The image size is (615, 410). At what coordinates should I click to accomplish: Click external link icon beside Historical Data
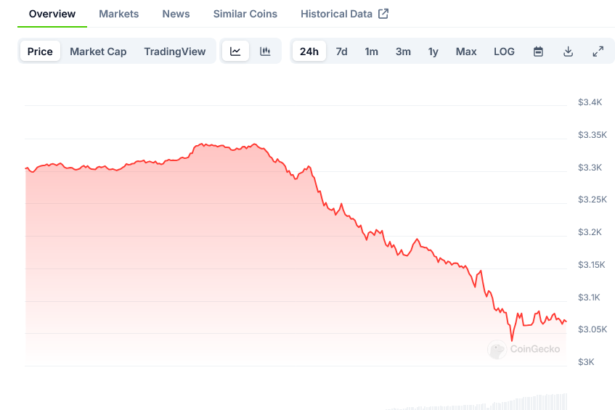(x=383, y=14)
